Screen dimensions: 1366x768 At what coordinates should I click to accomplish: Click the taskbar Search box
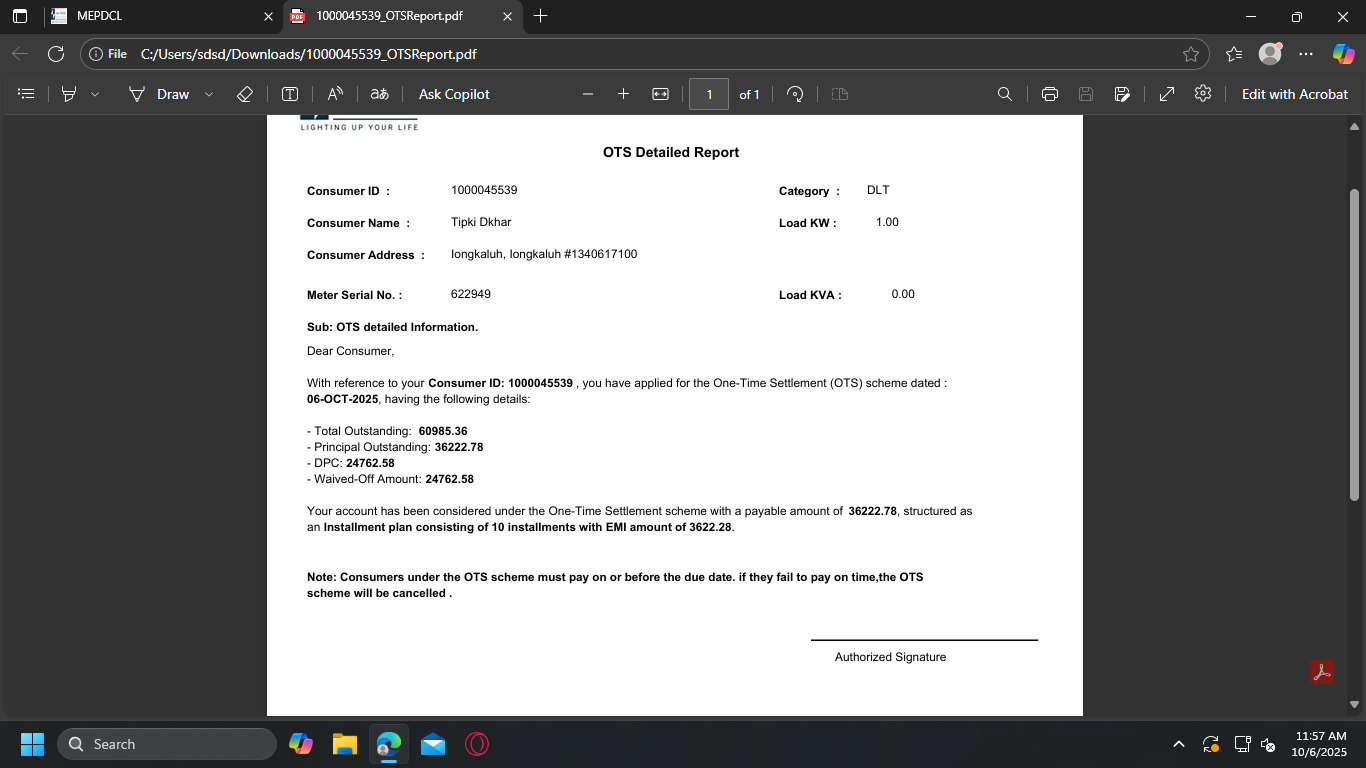click(166, 744)
